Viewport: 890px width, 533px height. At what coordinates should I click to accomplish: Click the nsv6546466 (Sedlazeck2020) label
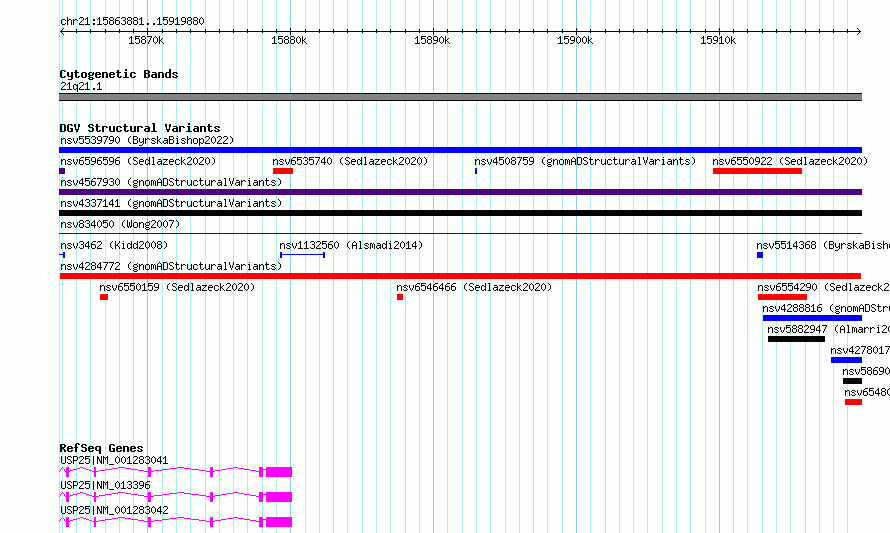pyautogui.click(x=474, y=287)
